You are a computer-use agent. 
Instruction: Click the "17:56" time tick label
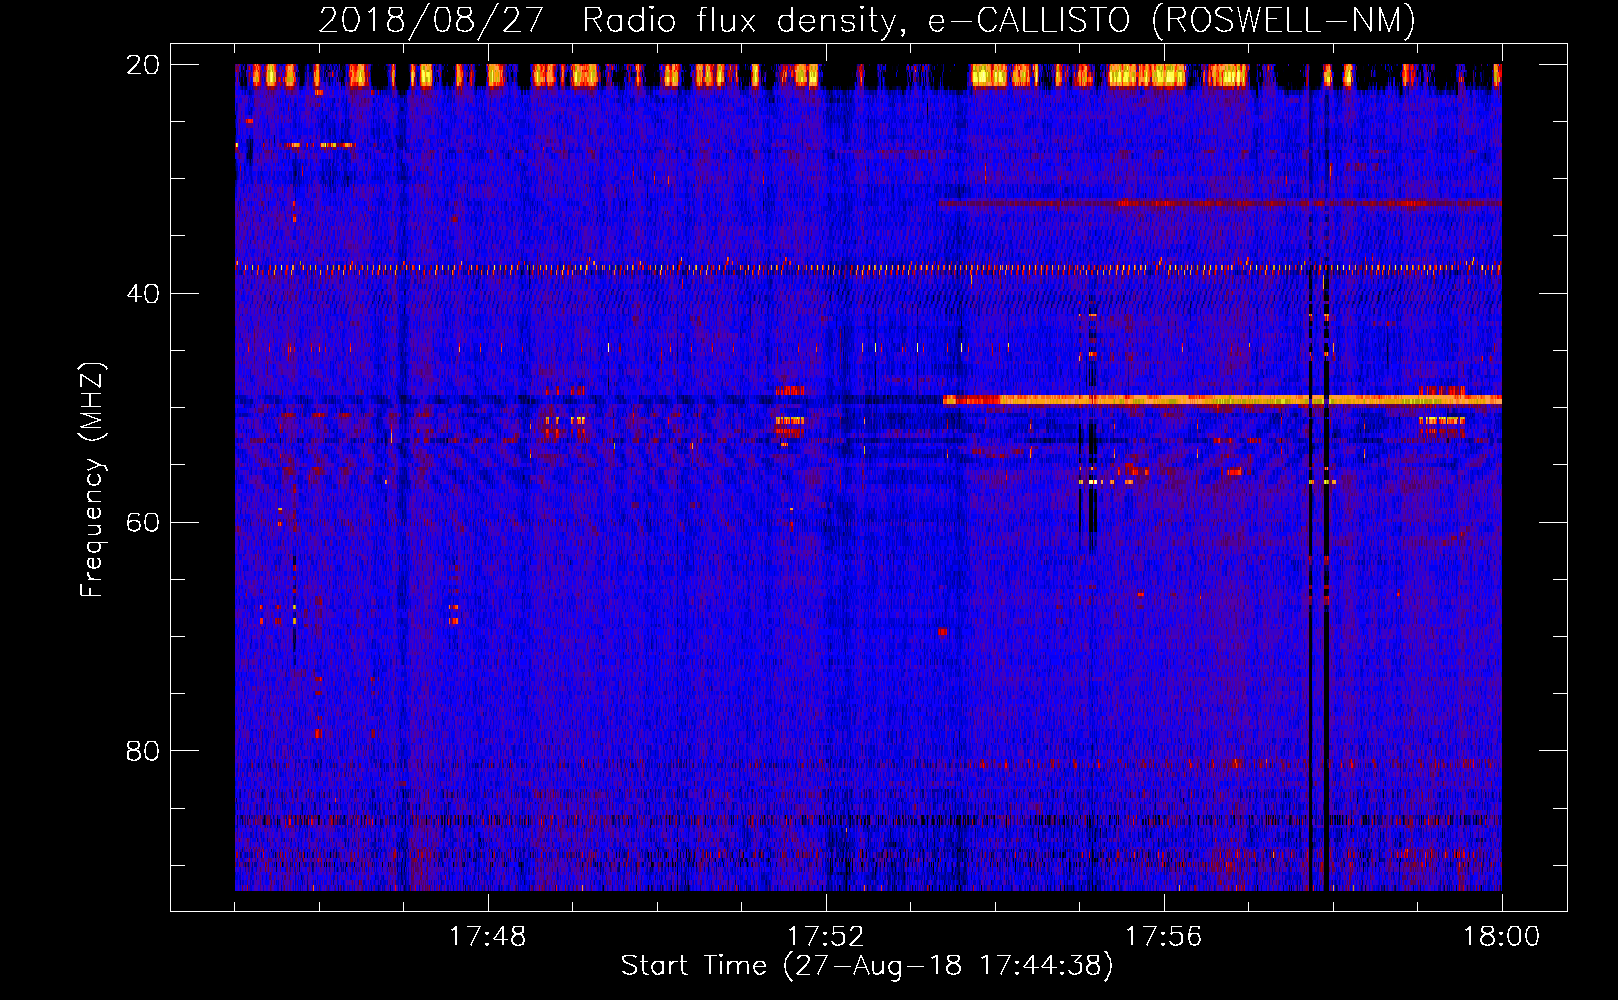pyautogui.click(x=1163, y=937)
